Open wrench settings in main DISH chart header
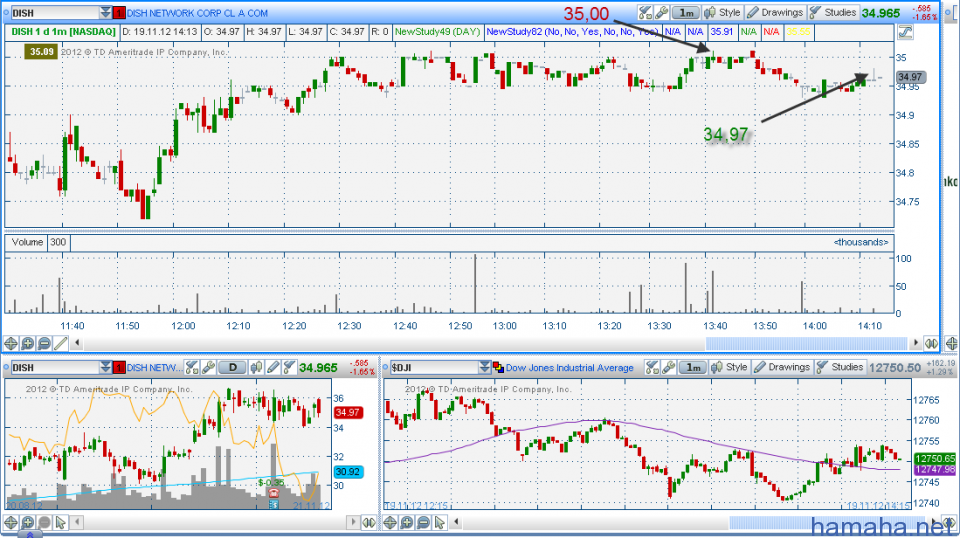This screenshot has height=538, width=960. (x=661, y=12)
